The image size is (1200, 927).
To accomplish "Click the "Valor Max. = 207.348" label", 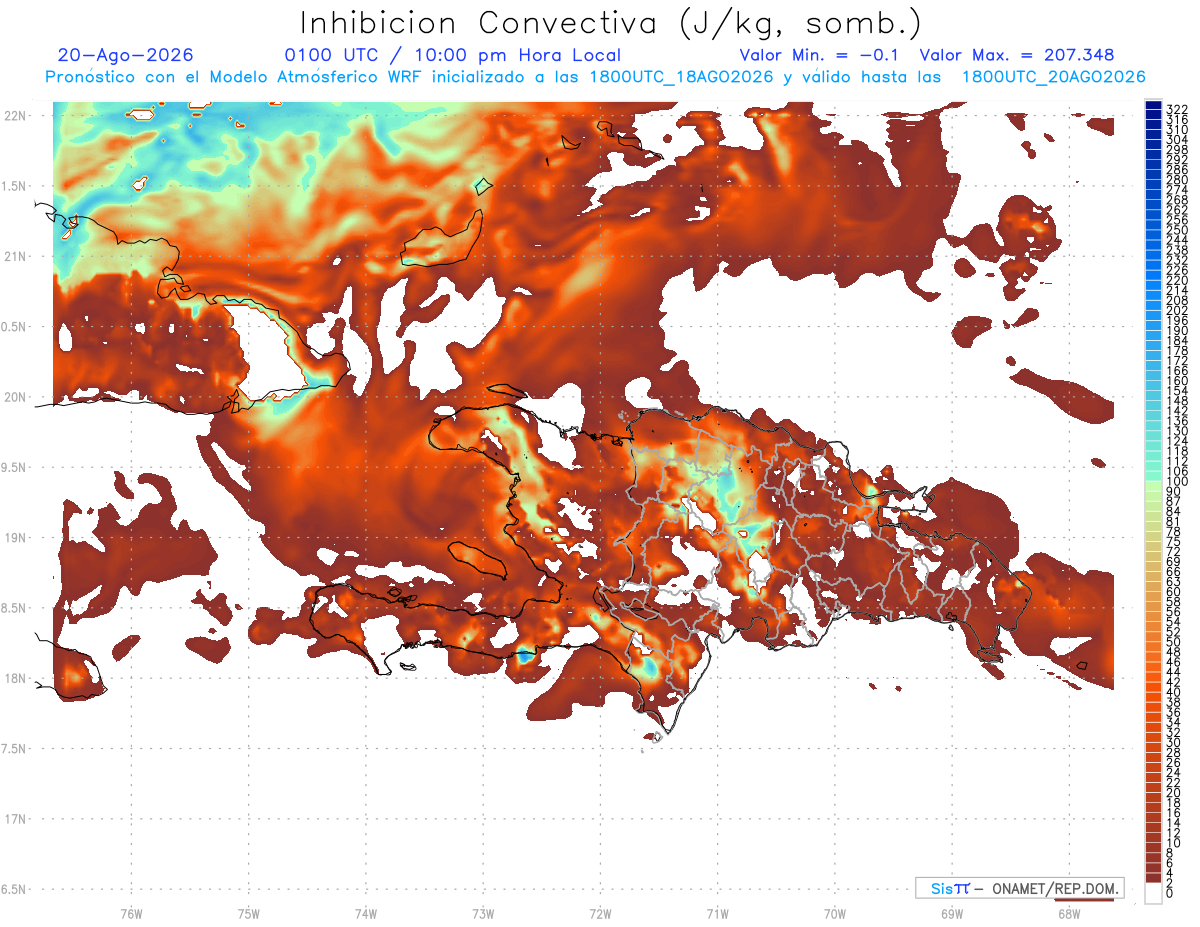I will (x=1017, y=55).
